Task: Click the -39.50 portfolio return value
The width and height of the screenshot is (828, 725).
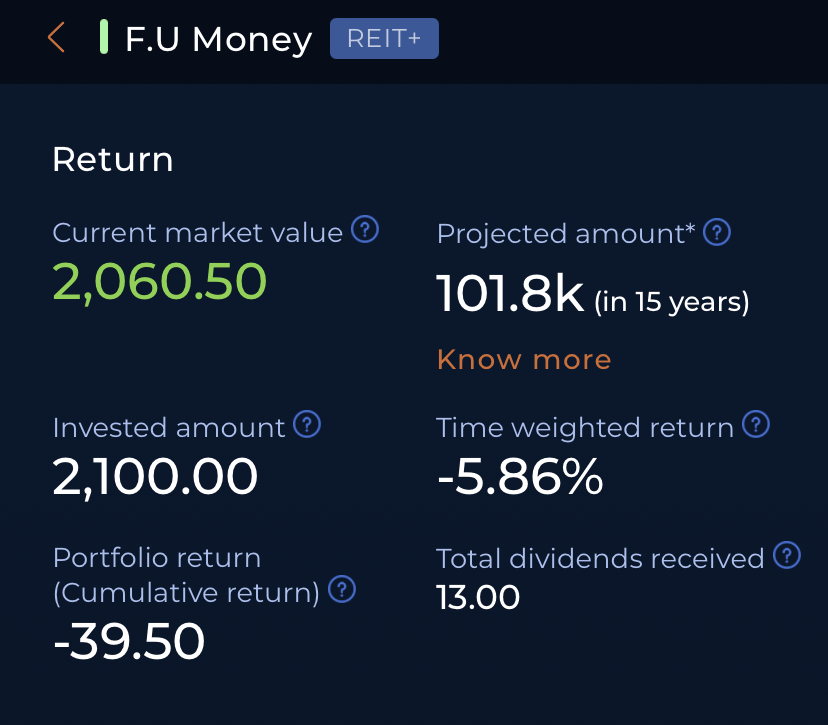Action: coord(129,642)
